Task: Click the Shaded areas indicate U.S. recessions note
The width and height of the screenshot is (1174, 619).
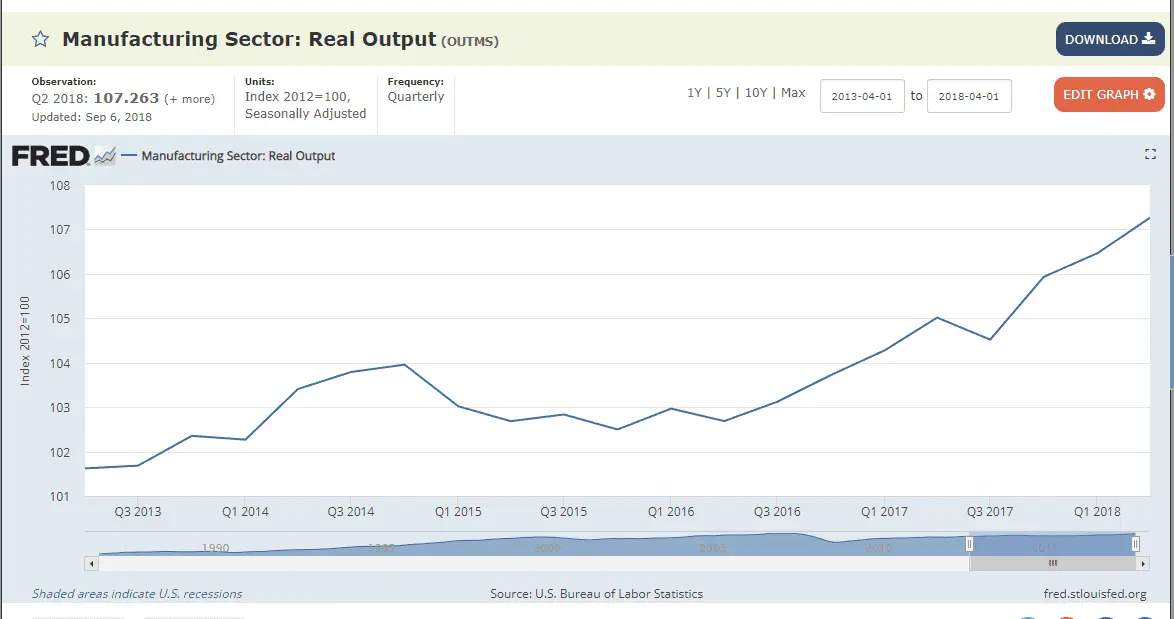Action: [x=137, y=594]
